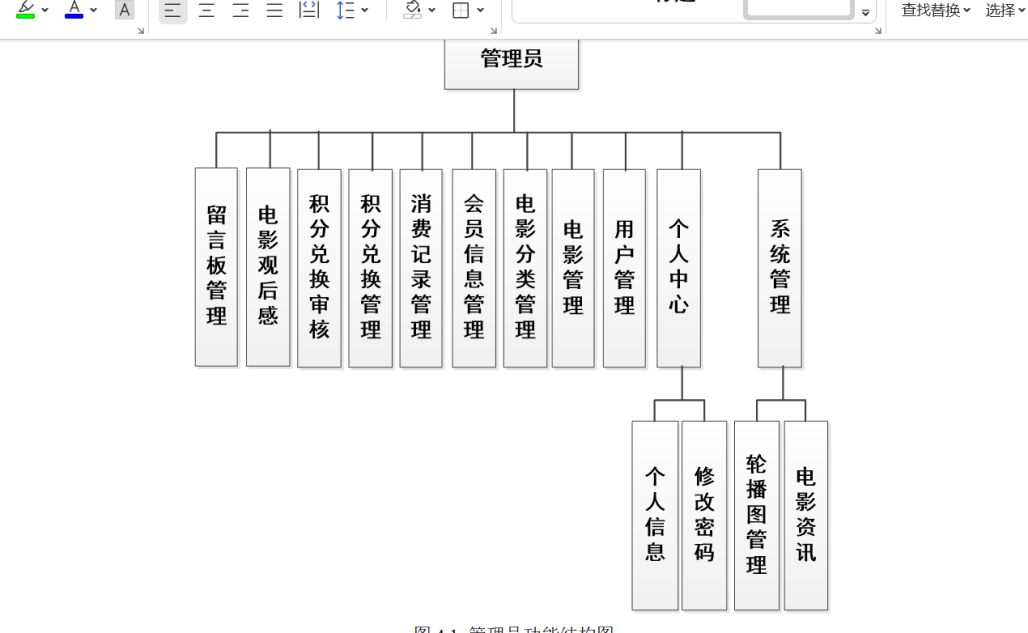Click the borders icon

pos(461,10)
